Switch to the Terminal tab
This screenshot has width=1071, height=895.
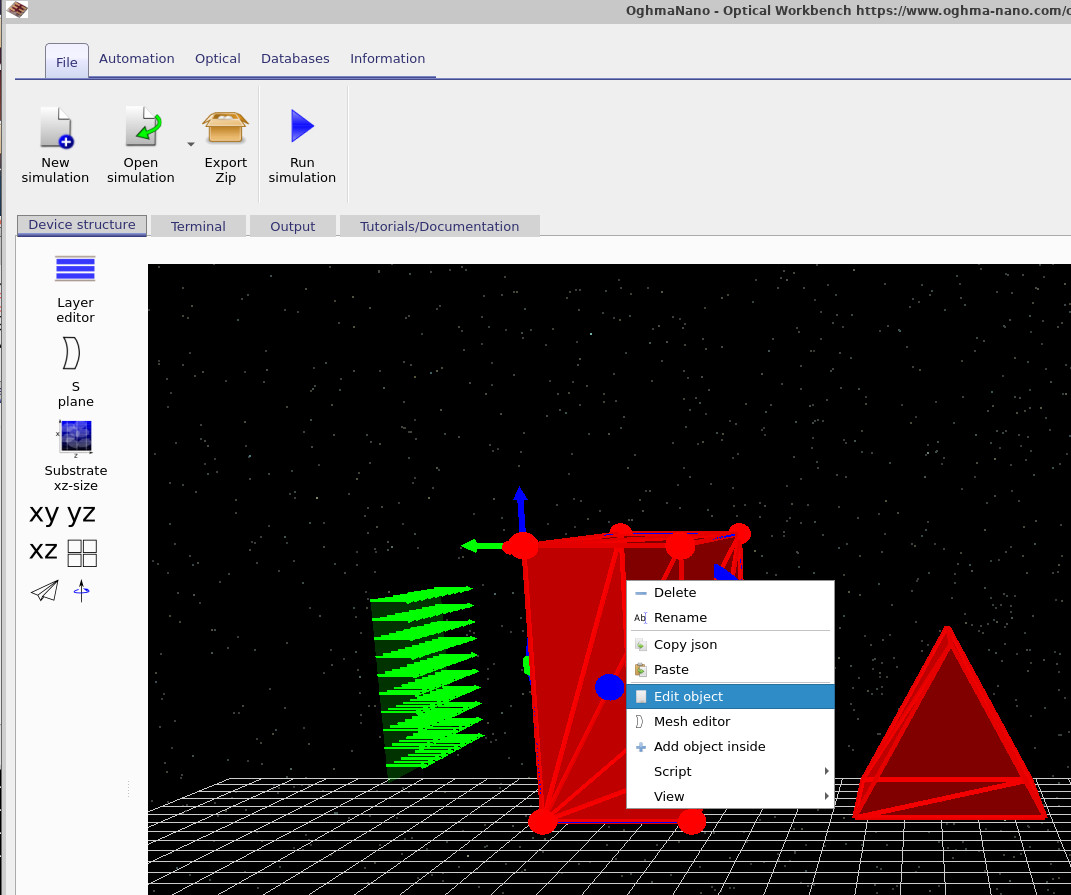click(198, 225)
